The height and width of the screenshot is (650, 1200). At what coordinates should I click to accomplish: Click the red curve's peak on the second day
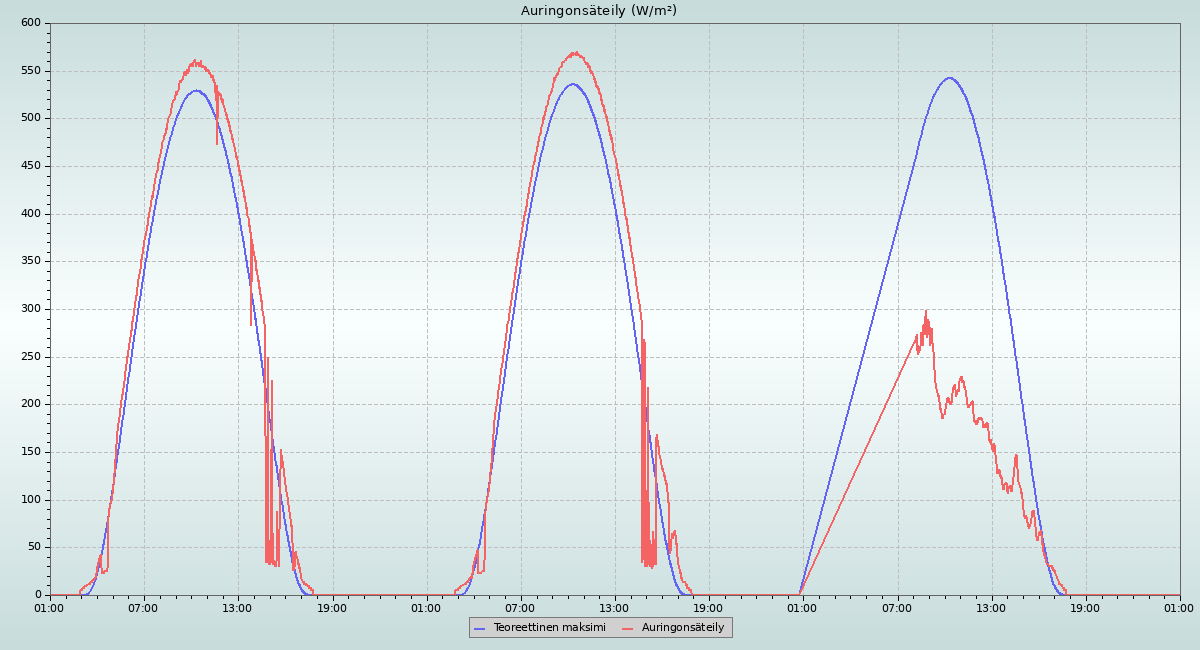pos(575,53)
